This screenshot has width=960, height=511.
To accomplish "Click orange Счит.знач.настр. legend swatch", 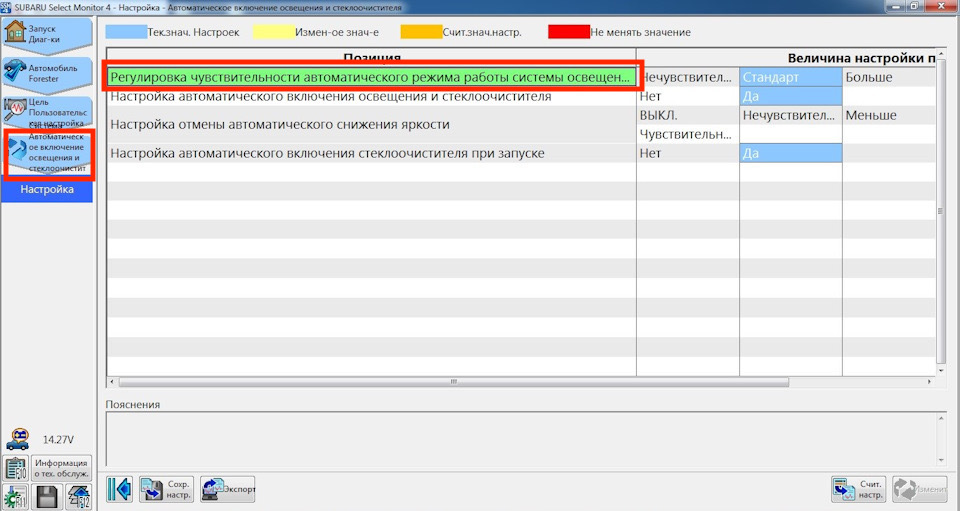I will (421, 32).
